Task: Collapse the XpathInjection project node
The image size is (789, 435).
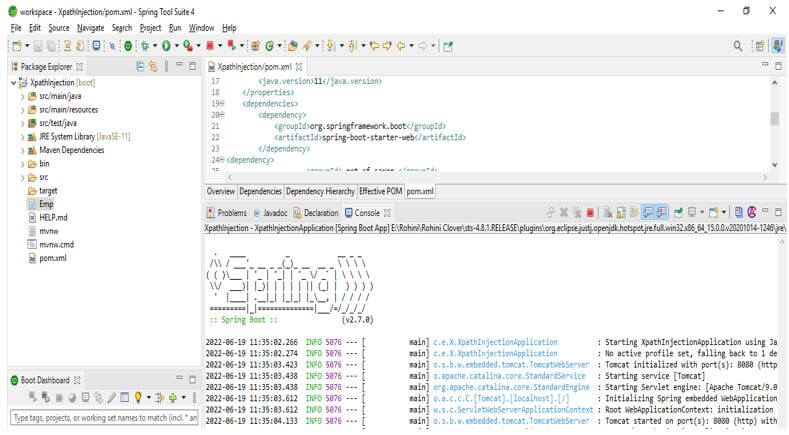Action: click(x=14, y=83)
